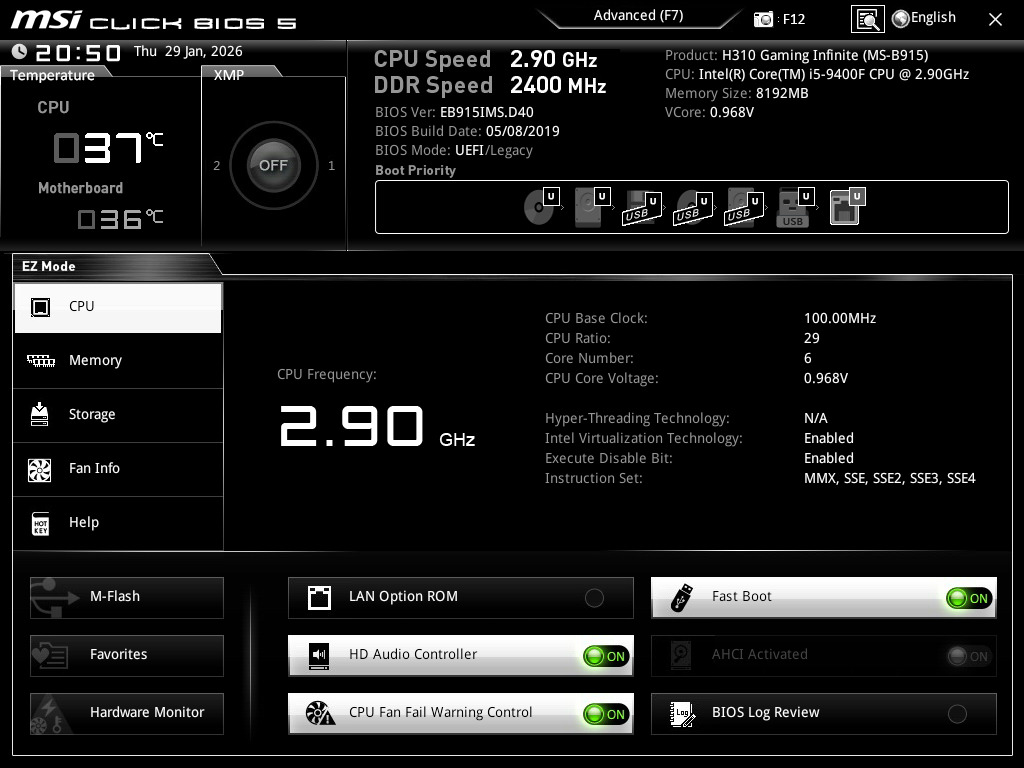The width and height of the screenshot is (1024, 768).
Task: Click the XMP panel tab label
Action: 229,75
